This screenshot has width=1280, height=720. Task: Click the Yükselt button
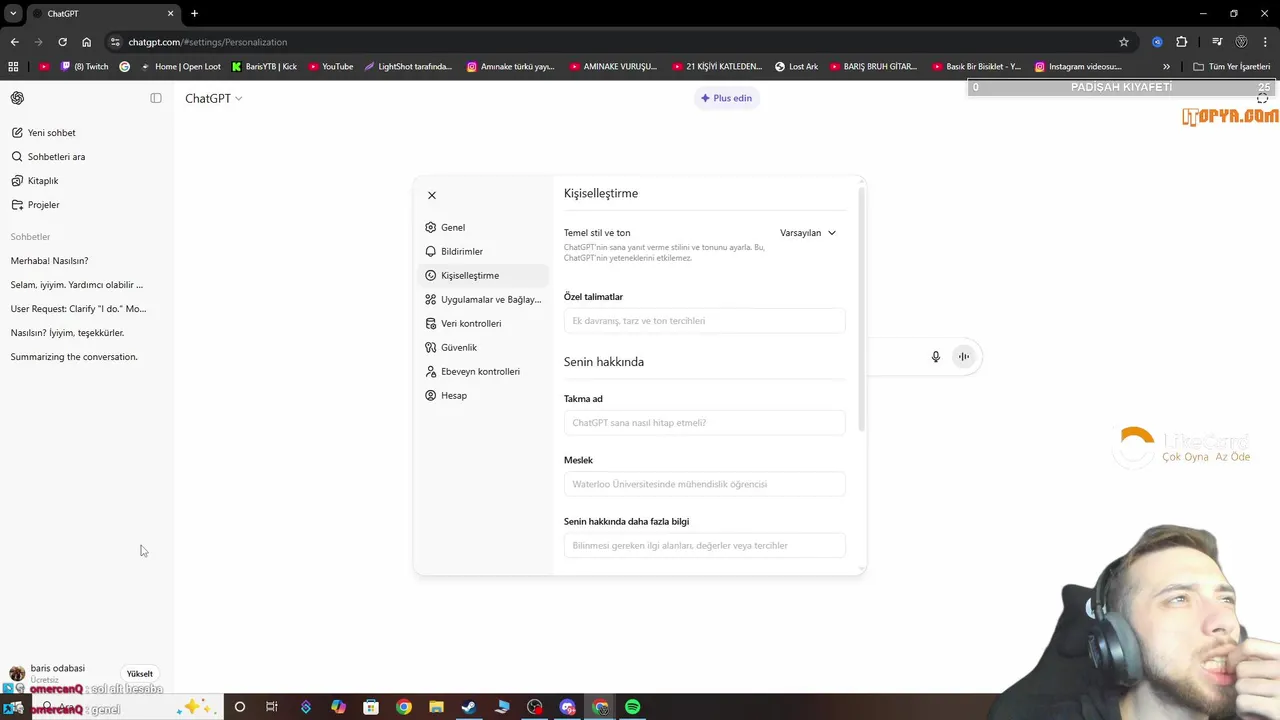[x=140, y=674]
